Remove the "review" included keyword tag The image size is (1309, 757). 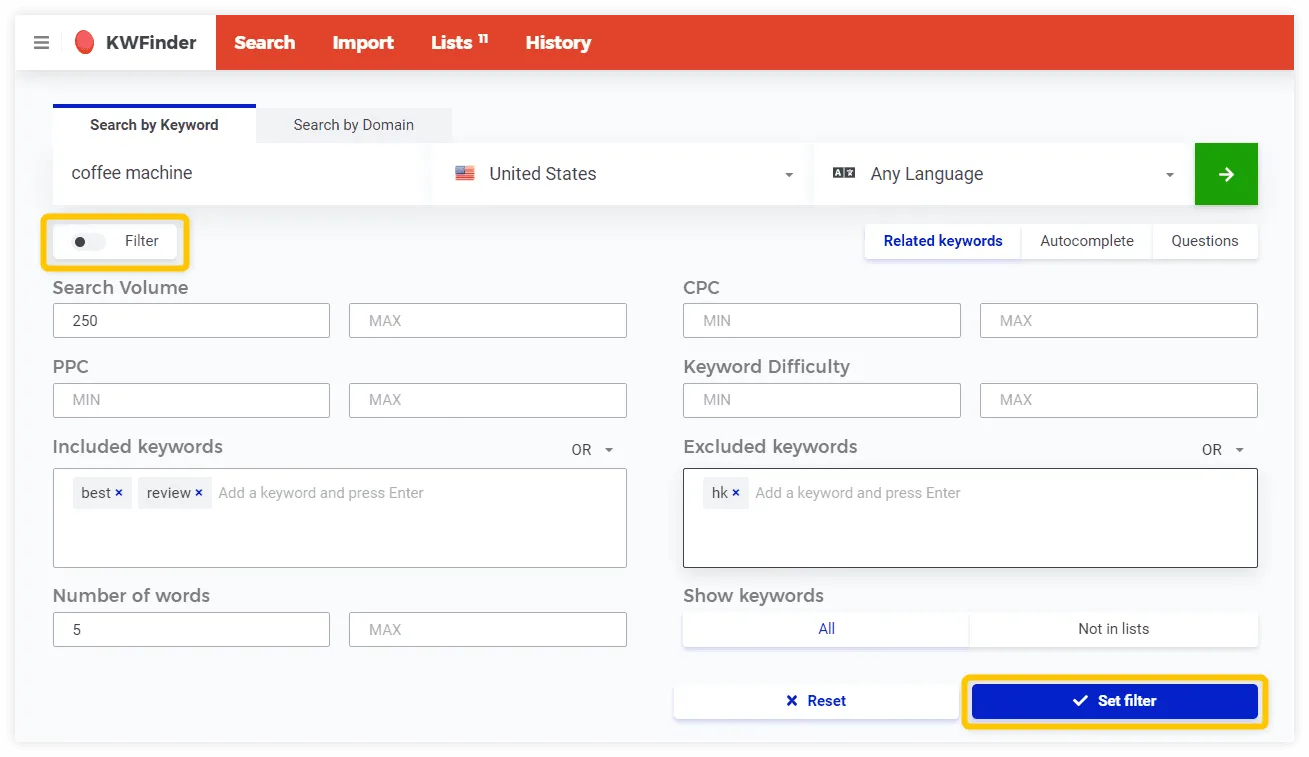(x=199, y=493)
